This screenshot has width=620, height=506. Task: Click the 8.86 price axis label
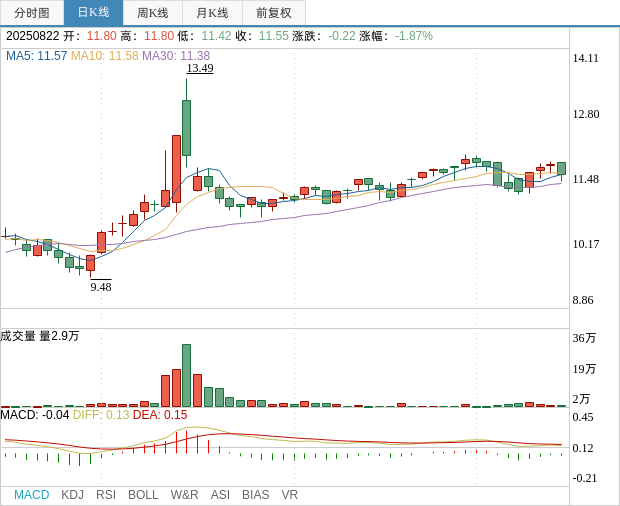pos(583,300)
